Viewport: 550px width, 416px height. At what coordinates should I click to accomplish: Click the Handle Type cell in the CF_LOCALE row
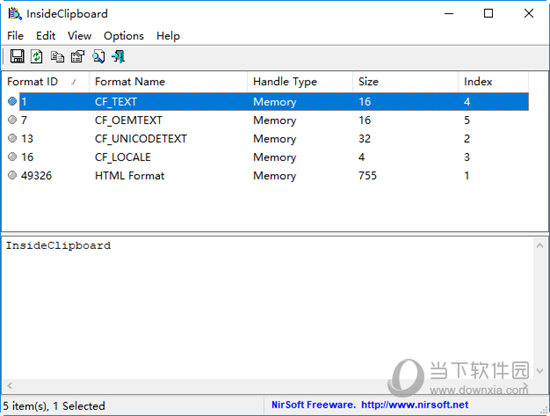point(275,157)
